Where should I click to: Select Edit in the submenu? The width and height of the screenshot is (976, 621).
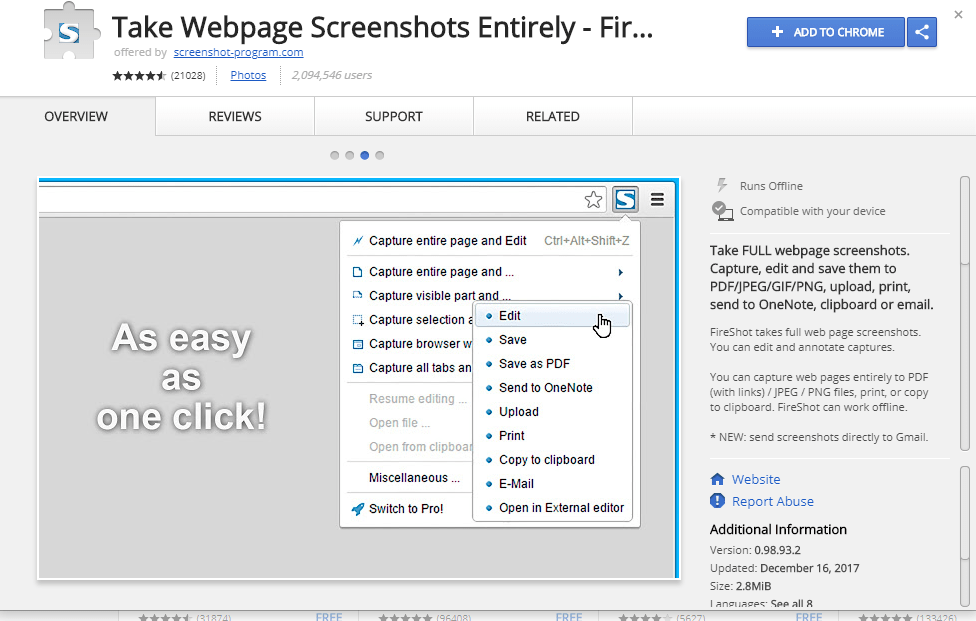tap(553, 316)
